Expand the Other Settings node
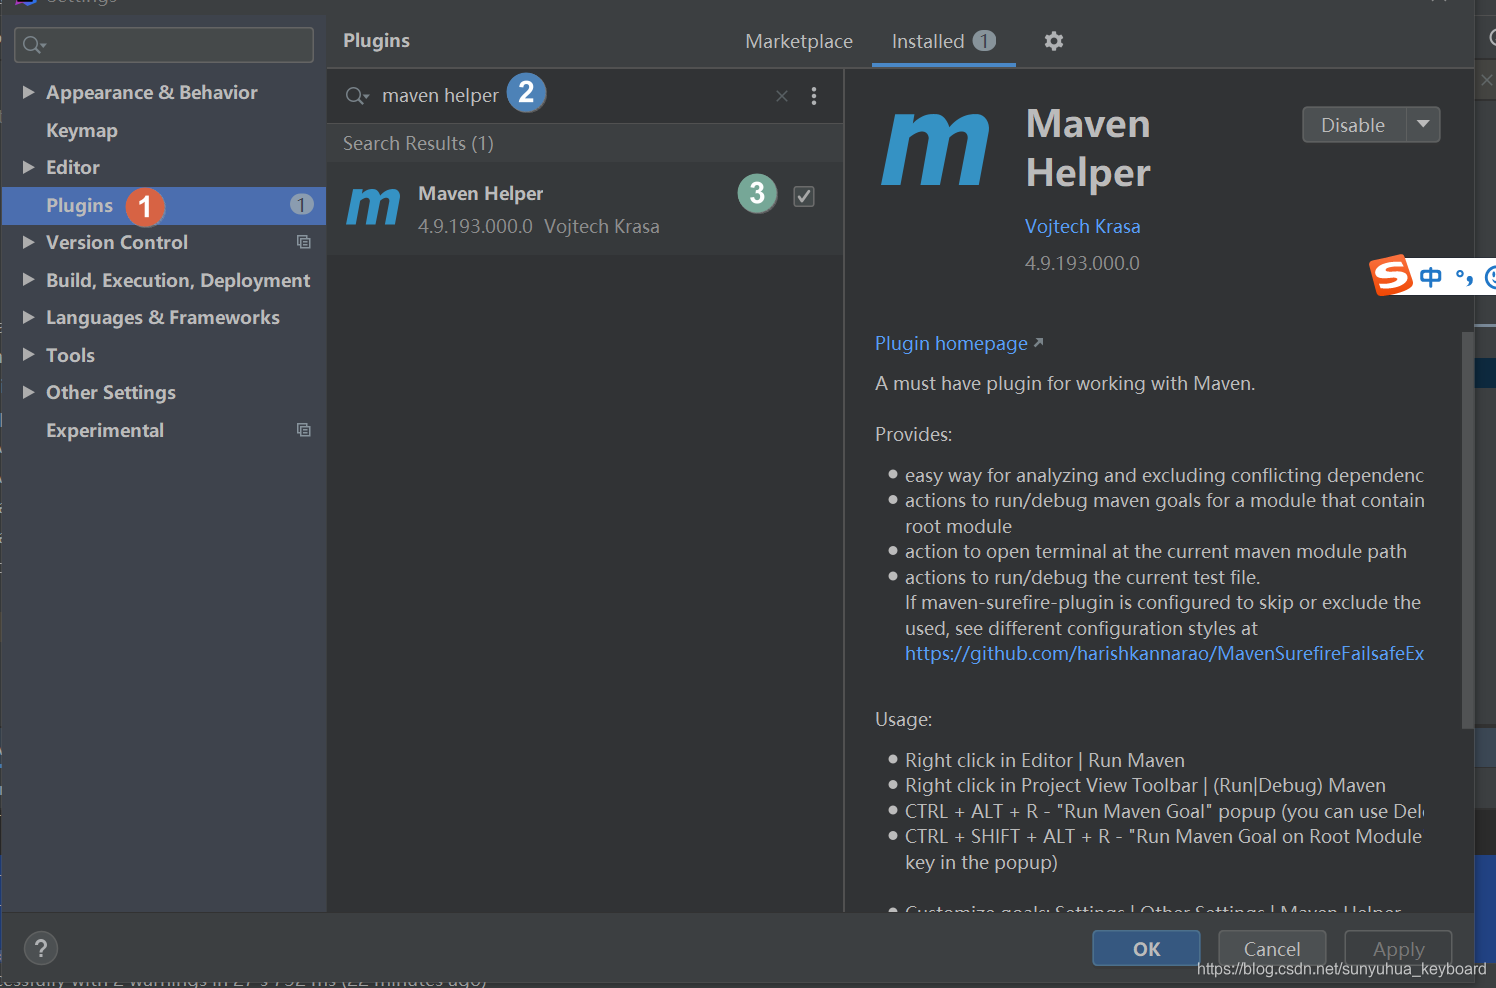1496x988 pixels. pos(28,392)
